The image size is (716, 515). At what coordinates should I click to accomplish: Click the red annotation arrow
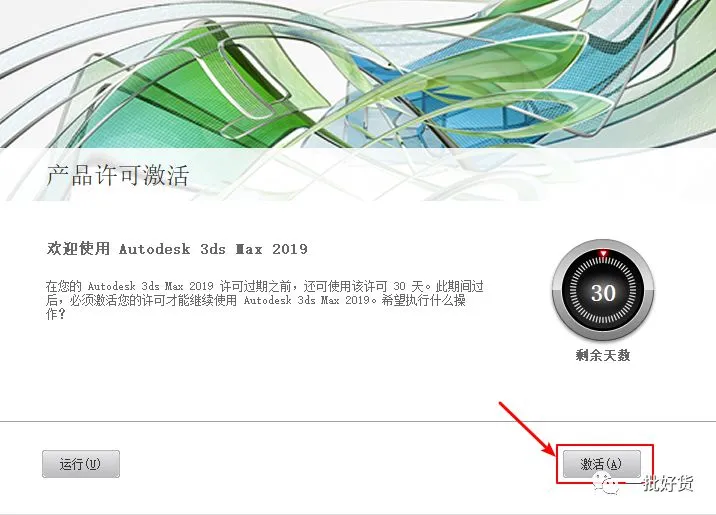(526, 429)
